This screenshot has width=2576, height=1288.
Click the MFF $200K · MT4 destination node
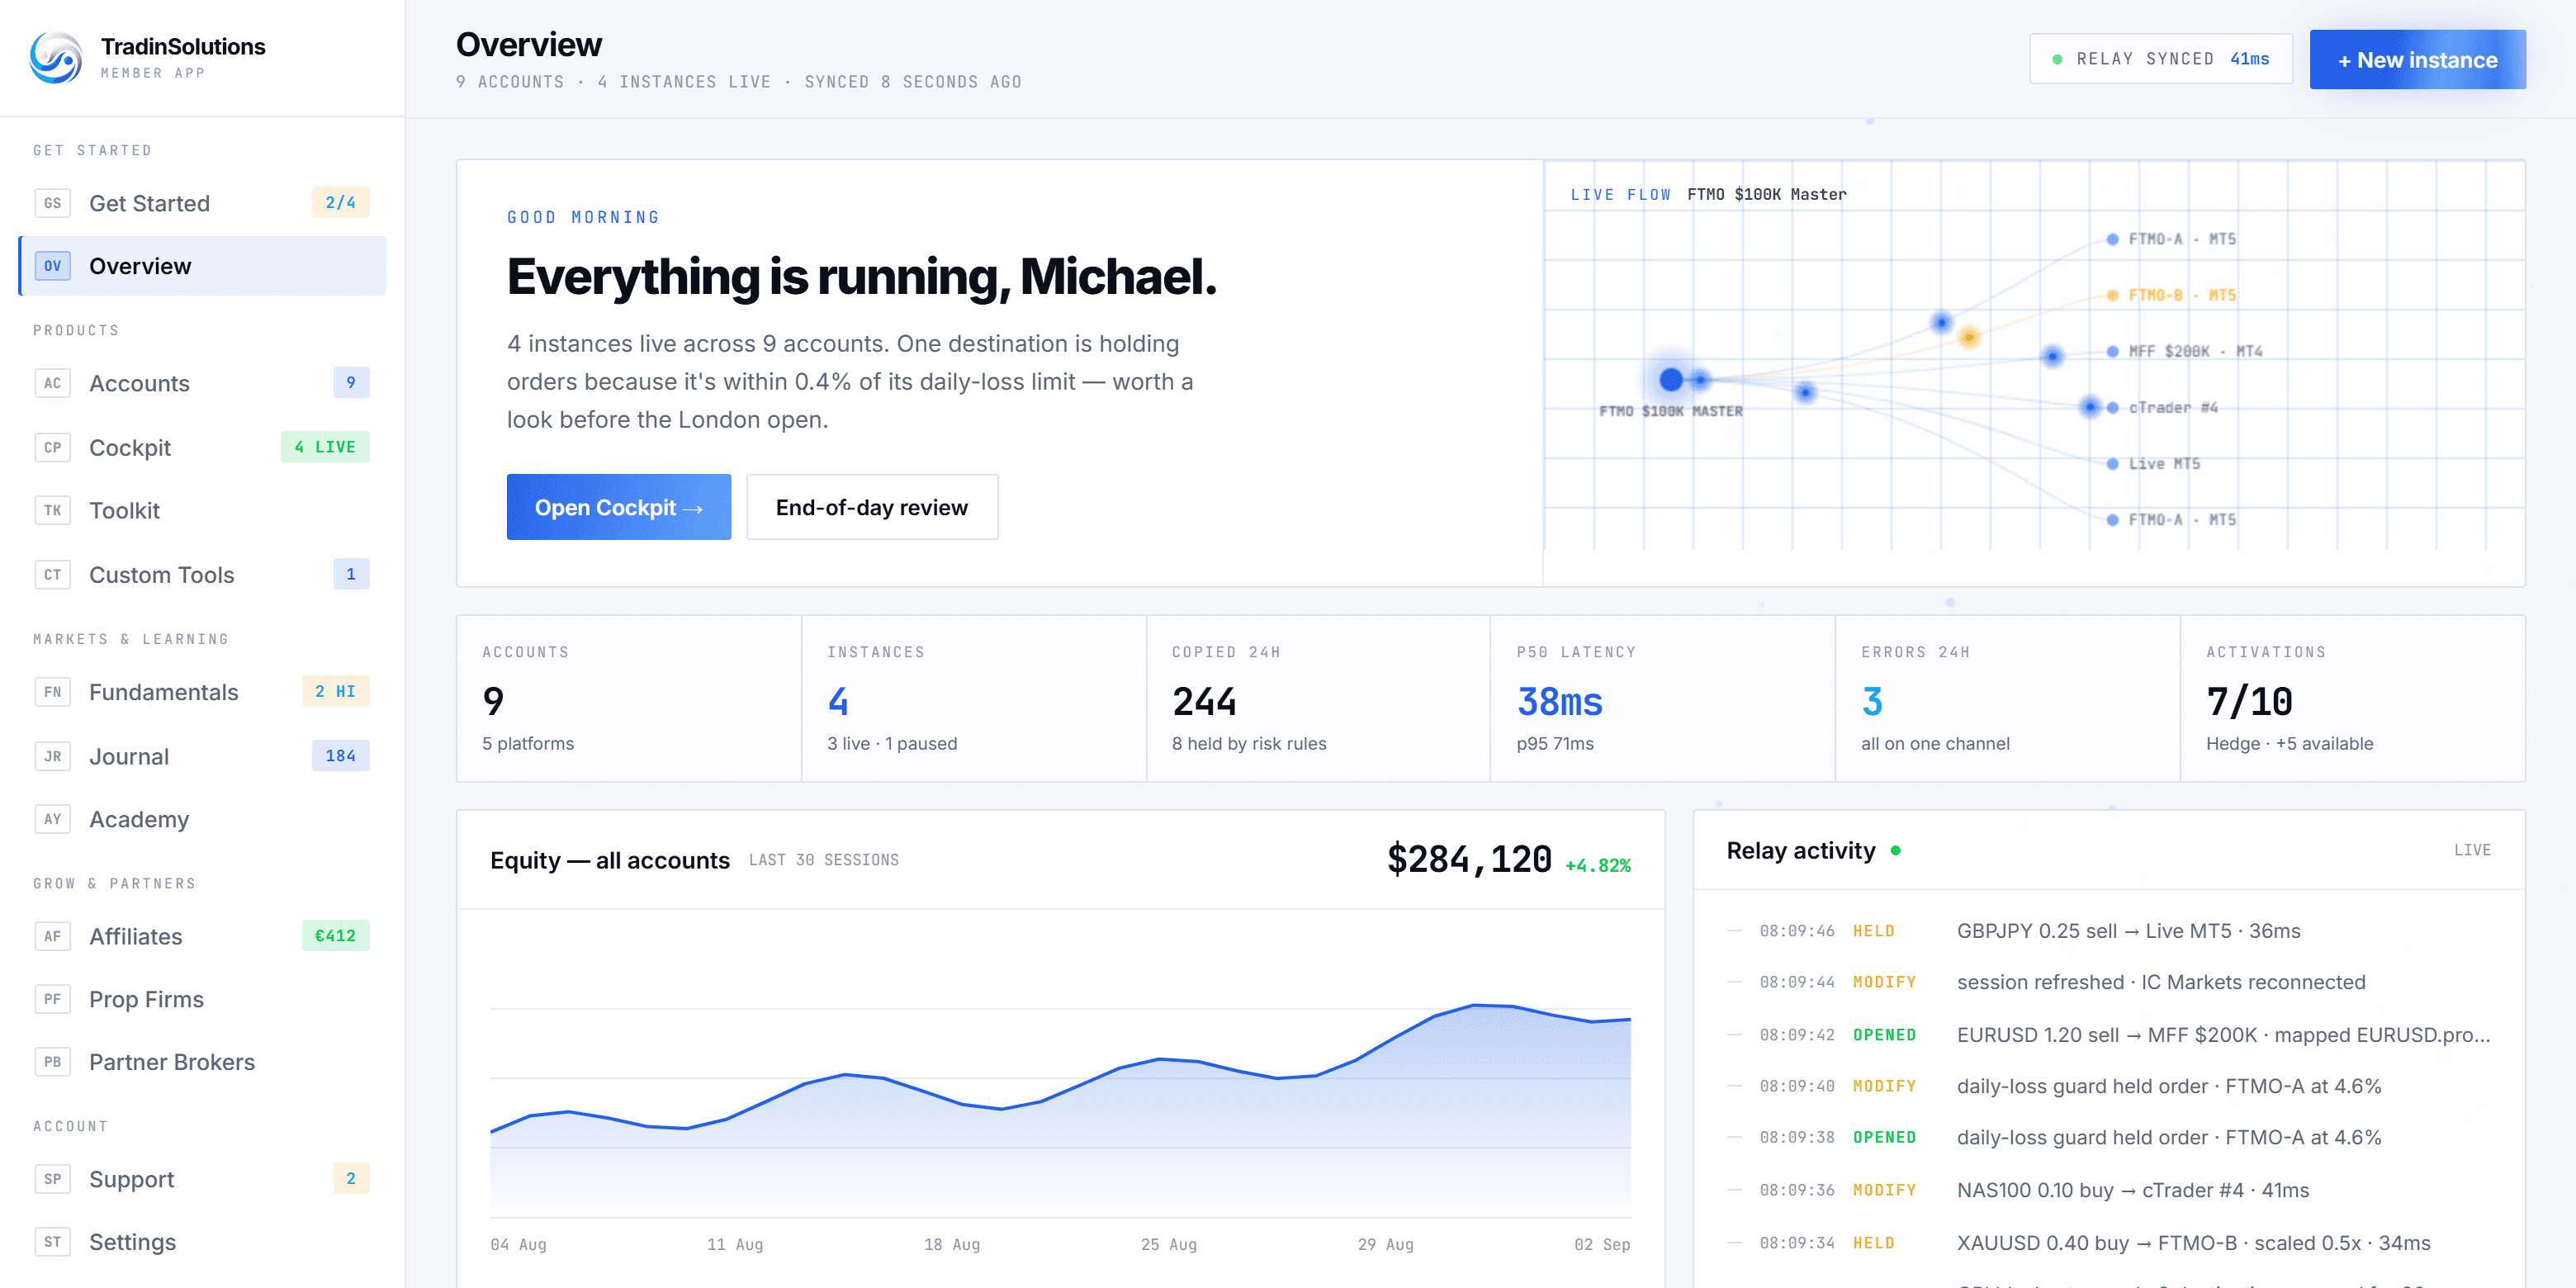point(2112,351)
